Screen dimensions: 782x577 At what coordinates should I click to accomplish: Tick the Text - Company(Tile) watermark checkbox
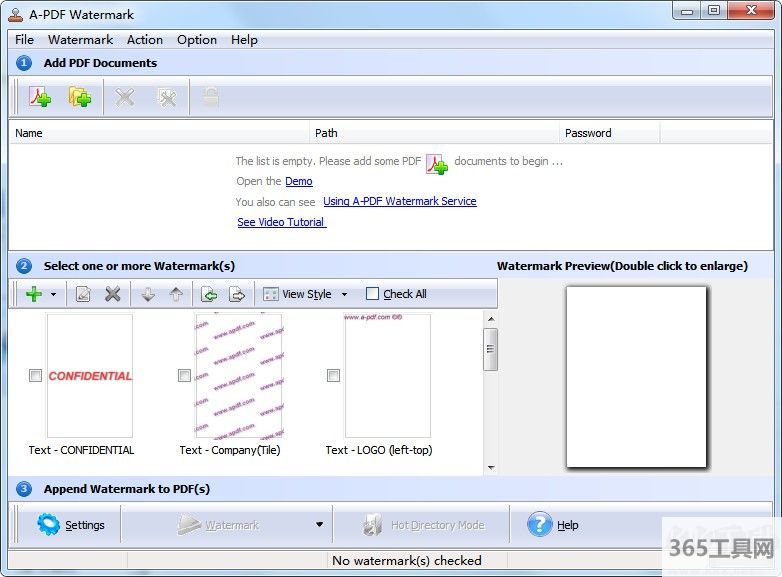tap(184, 376)
